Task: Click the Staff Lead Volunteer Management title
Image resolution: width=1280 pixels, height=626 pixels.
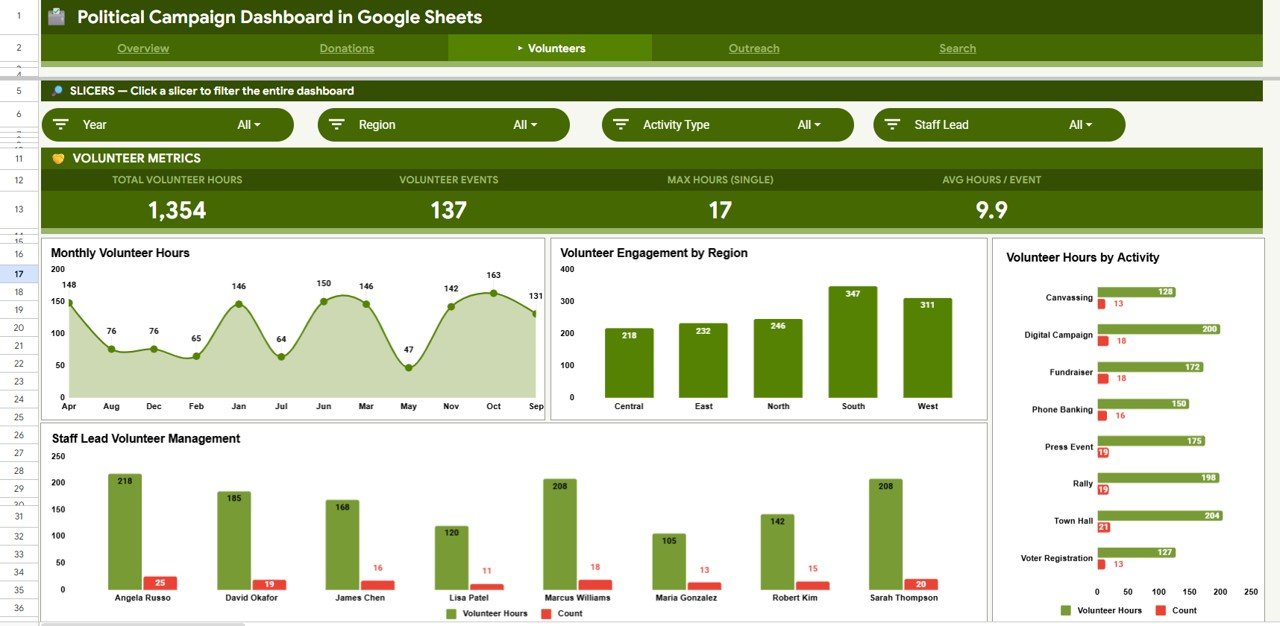Action: pos(146,438)
